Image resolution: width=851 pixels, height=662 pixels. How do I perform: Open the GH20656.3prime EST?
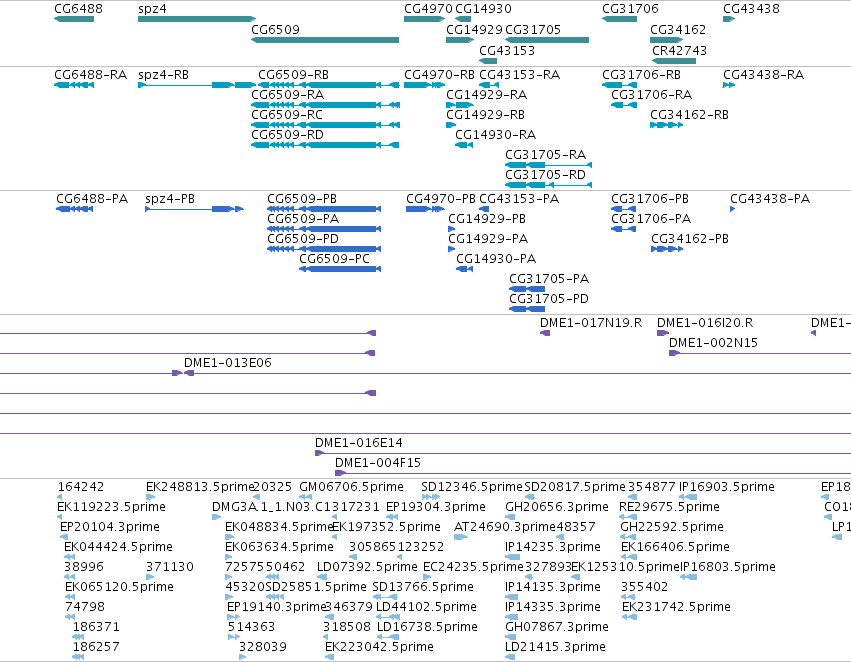point(511,517)
